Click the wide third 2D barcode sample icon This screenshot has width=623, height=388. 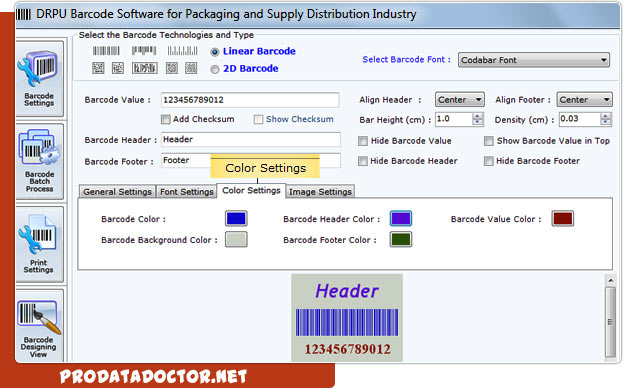(145, 68)
